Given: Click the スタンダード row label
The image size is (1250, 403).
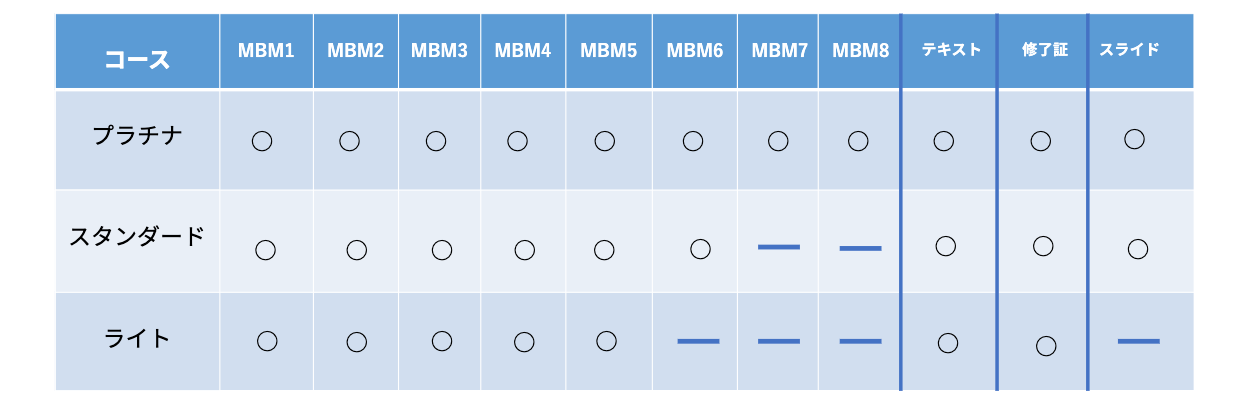Looking at the screenshot, I should [137, 236].
